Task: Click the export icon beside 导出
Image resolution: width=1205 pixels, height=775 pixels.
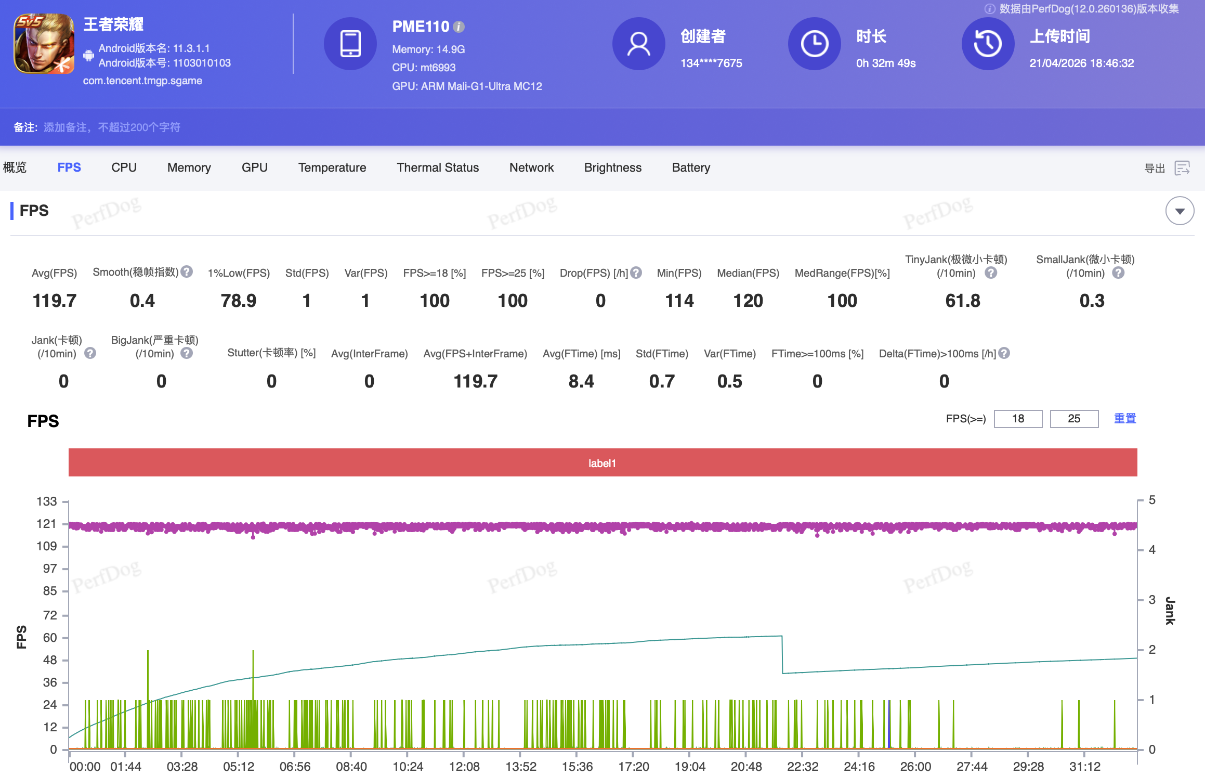Action: [x=1182, y=168]
